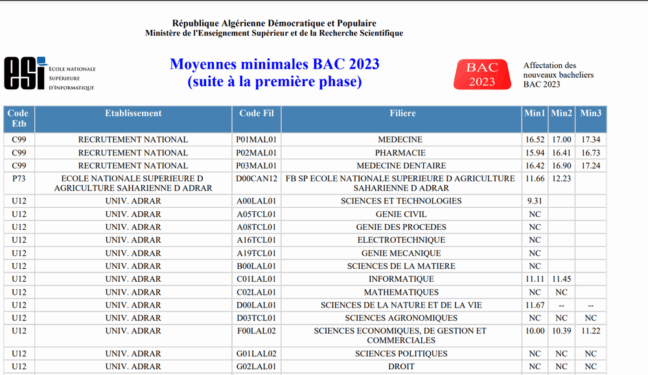Select the 'PHARMACIE' filiere cell

[400, 153]
